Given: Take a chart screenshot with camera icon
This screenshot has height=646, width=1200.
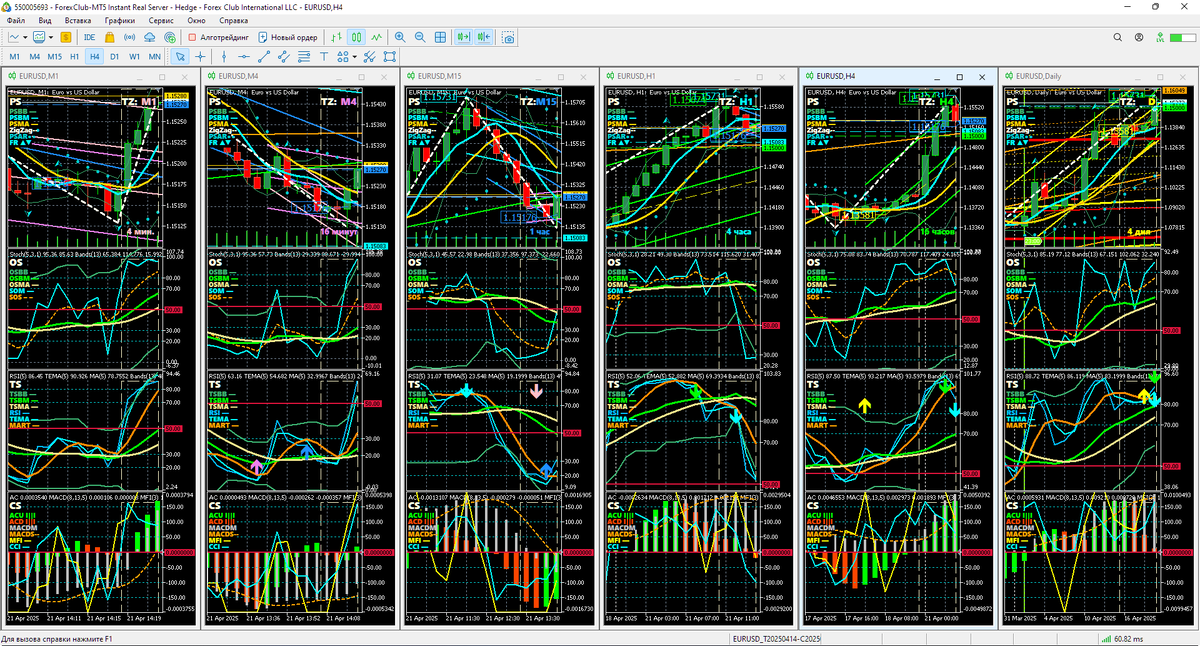Looking at the screenshot, I should pyautogui.click(x=509, y=37).
